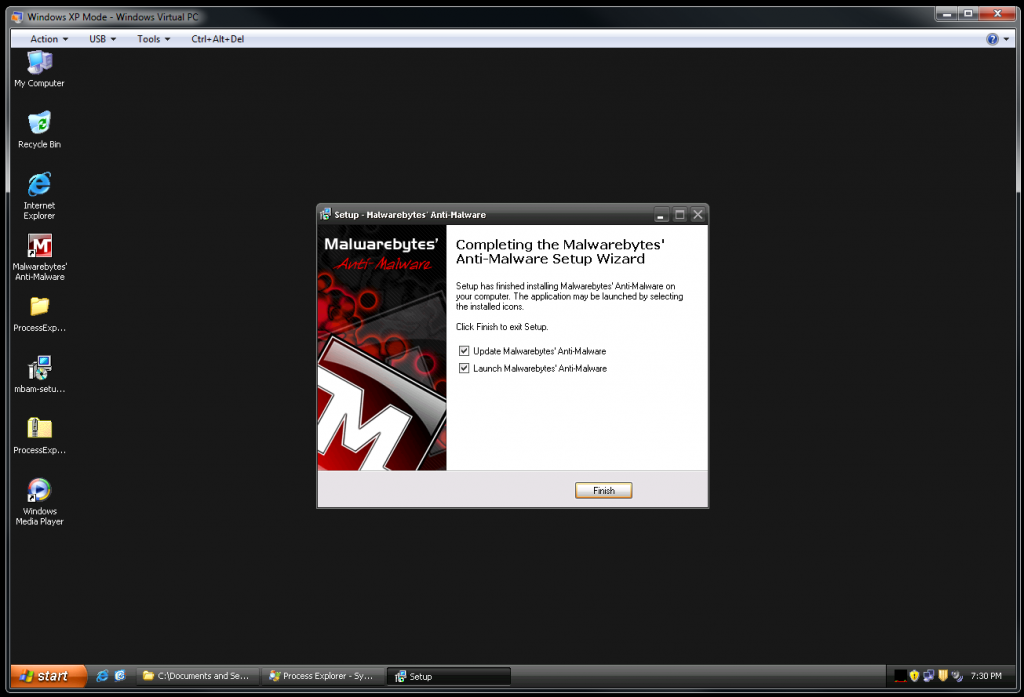Uncheck Update Malwarebytes' Anti-Malware checkbox
Viewport: 1024px width, 697px height.
(464, 351)
